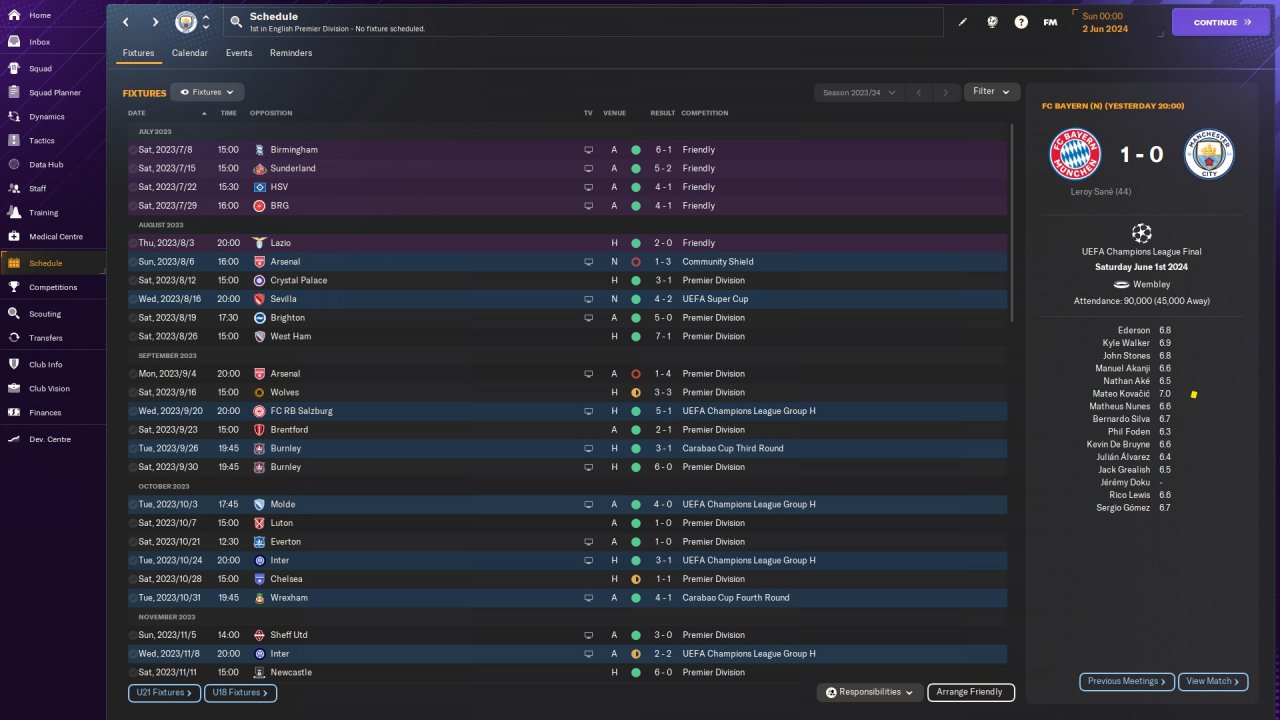Viewport: 1280px width, 720px height.
Task: Open the Season 2023/24 dropdown
Action: tap(858, 93)
